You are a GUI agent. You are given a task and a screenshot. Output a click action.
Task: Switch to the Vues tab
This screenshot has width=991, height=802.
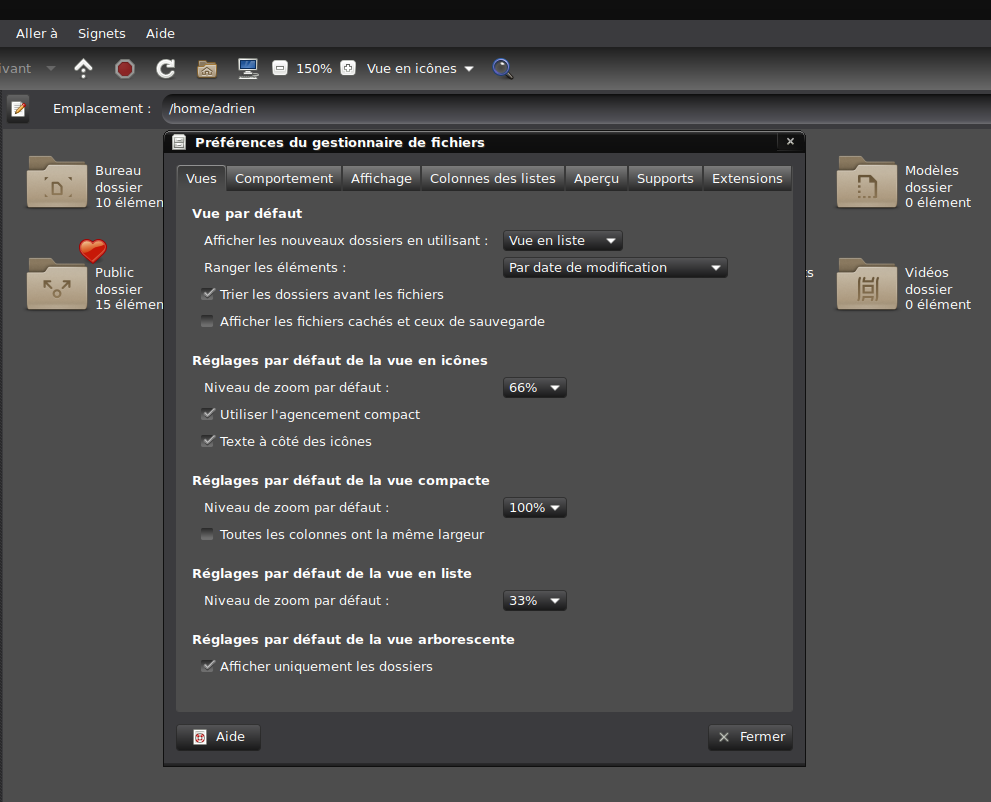(201, 179)
